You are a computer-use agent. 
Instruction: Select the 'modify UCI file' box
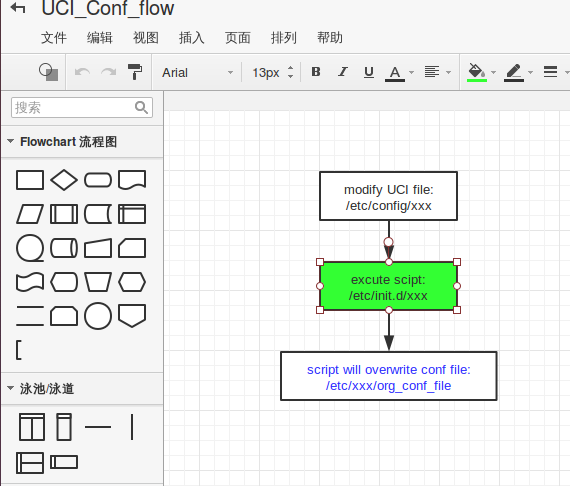388,196
